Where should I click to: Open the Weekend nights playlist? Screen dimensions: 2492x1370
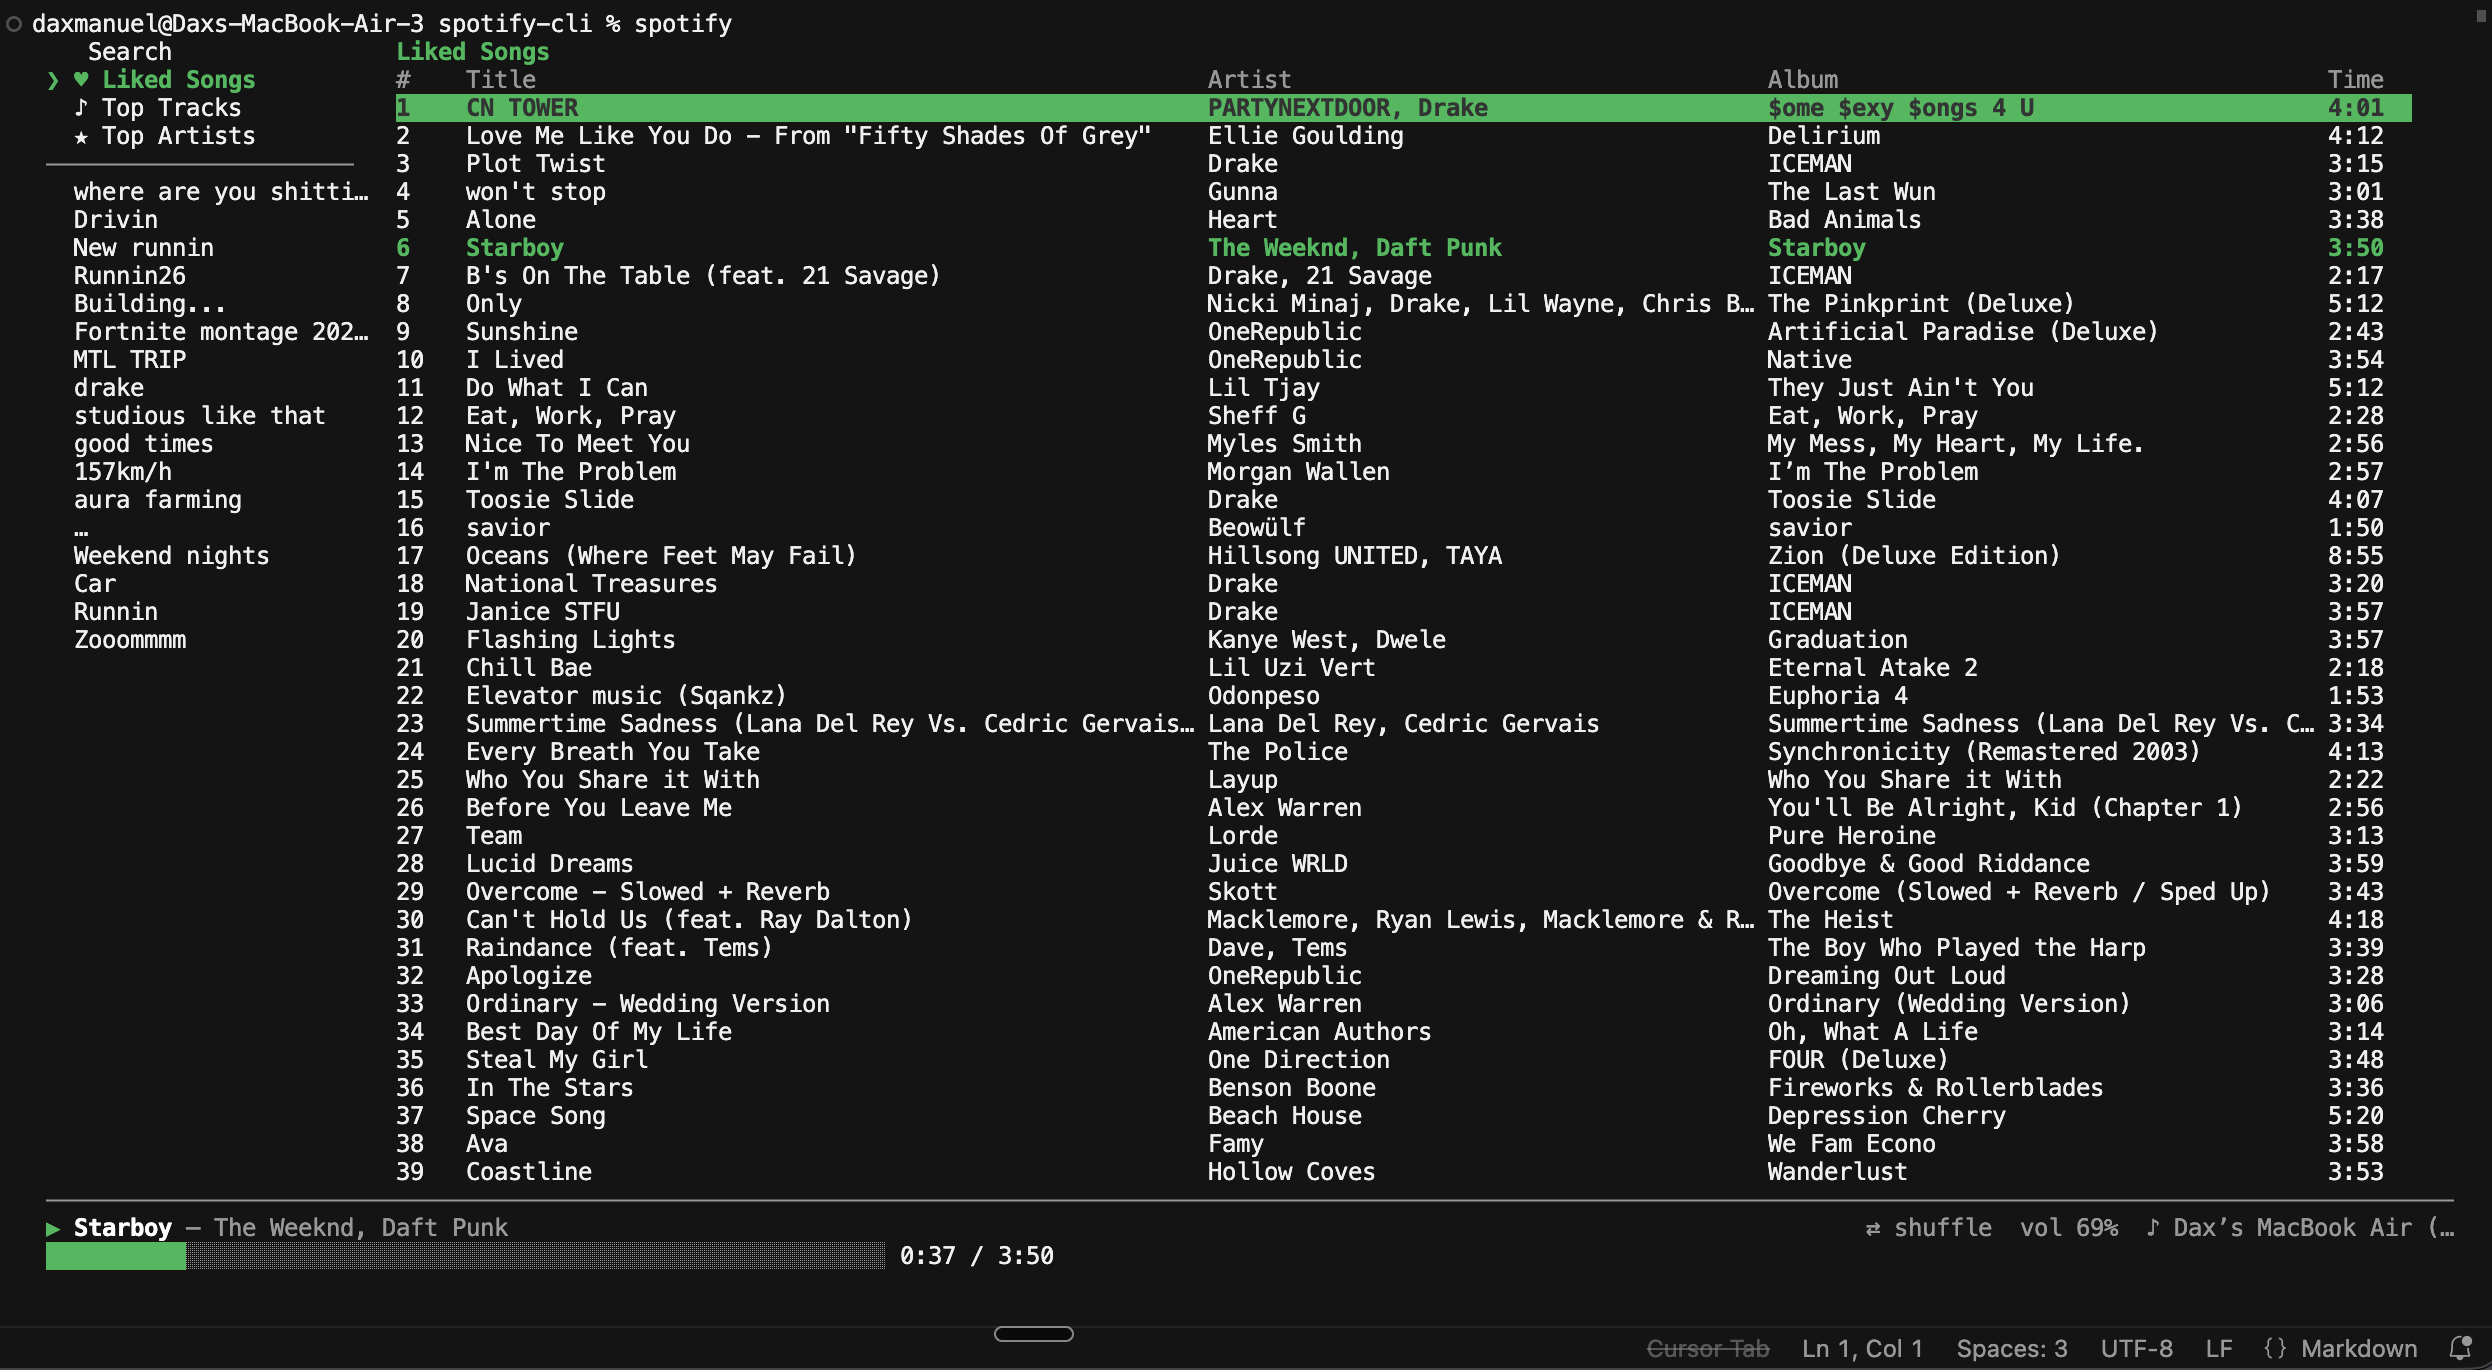[x=171, y=556]
